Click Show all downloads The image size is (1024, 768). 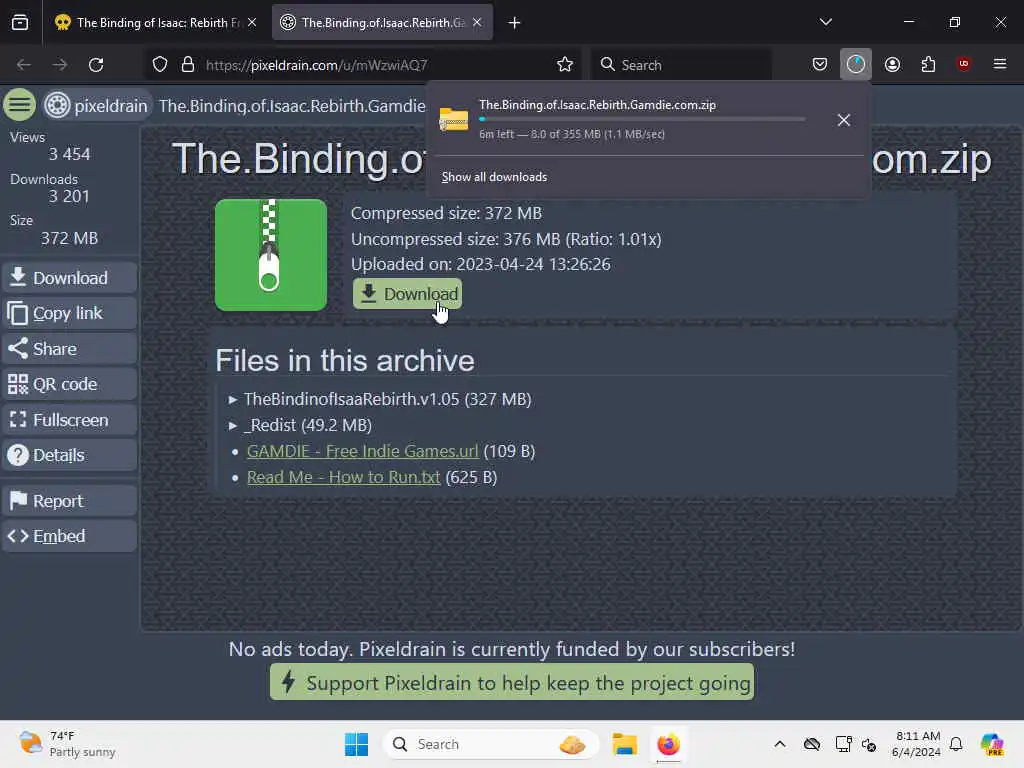click(x=494, y=177)
